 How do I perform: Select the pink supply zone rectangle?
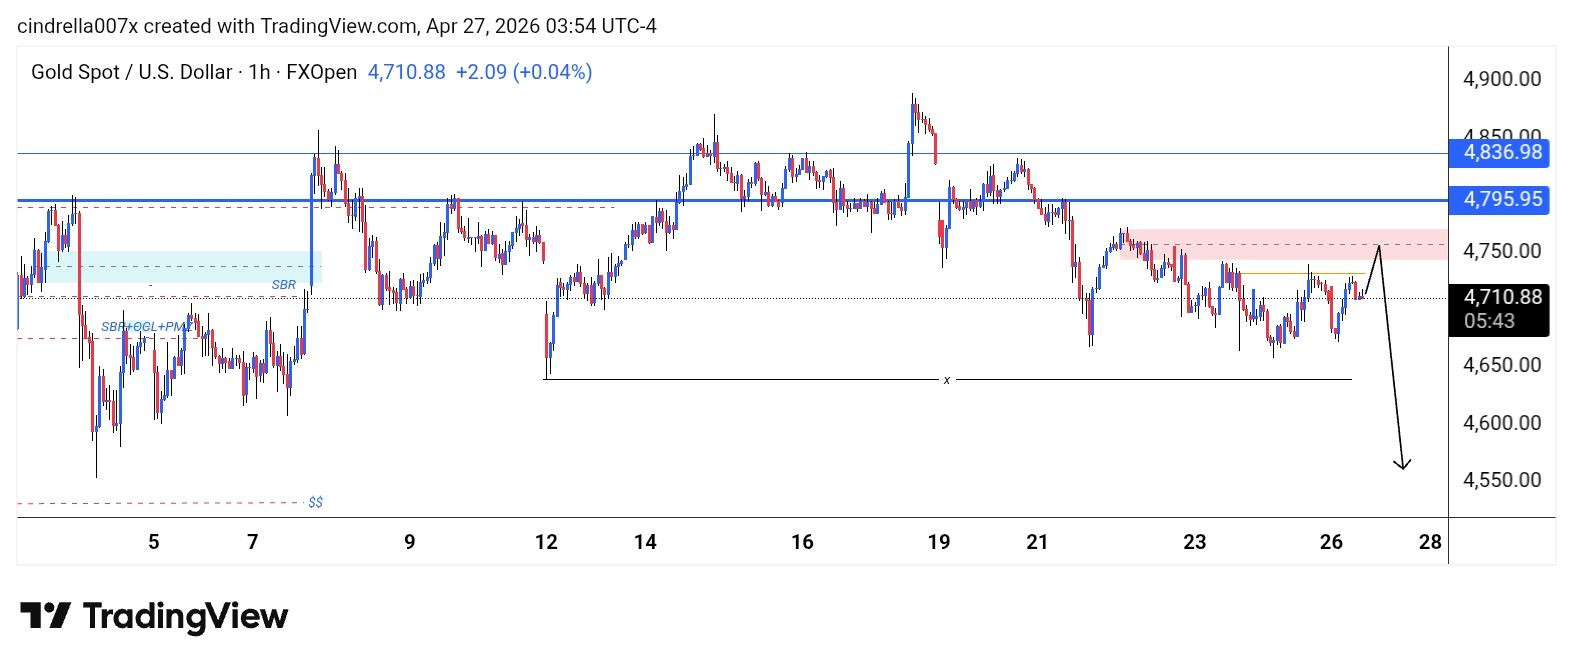[1283, 245]
